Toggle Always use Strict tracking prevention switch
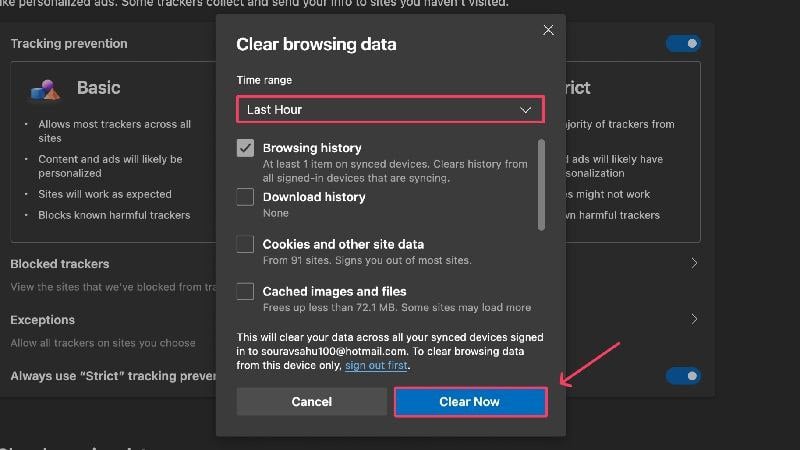This screenshot has height=450, width=800. (683, 376)
